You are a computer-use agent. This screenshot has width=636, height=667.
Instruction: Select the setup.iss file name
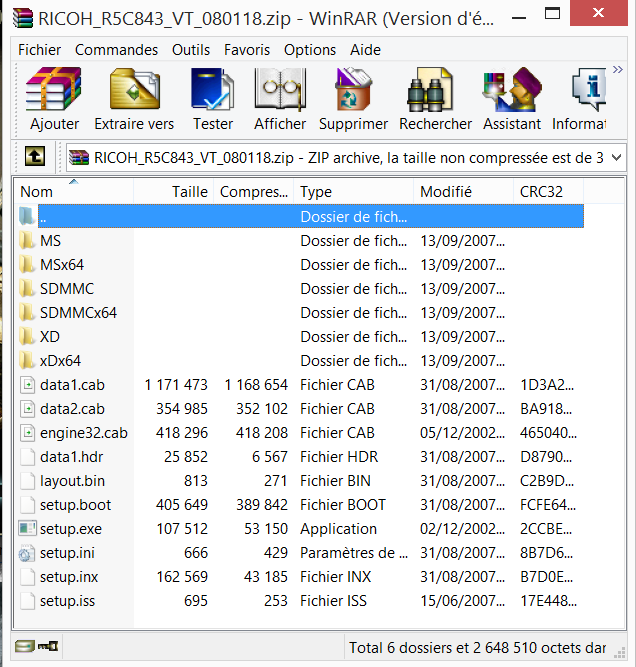[67, 601]
